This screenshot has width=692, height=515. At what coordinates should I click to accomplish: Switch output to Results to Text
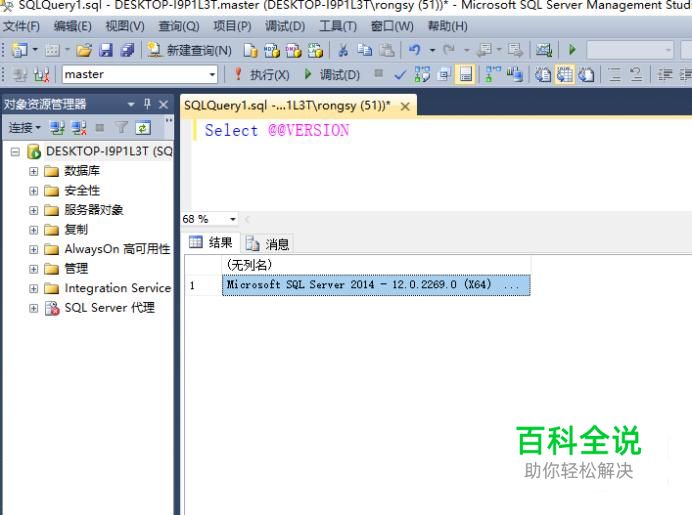(x=543, y=75)
